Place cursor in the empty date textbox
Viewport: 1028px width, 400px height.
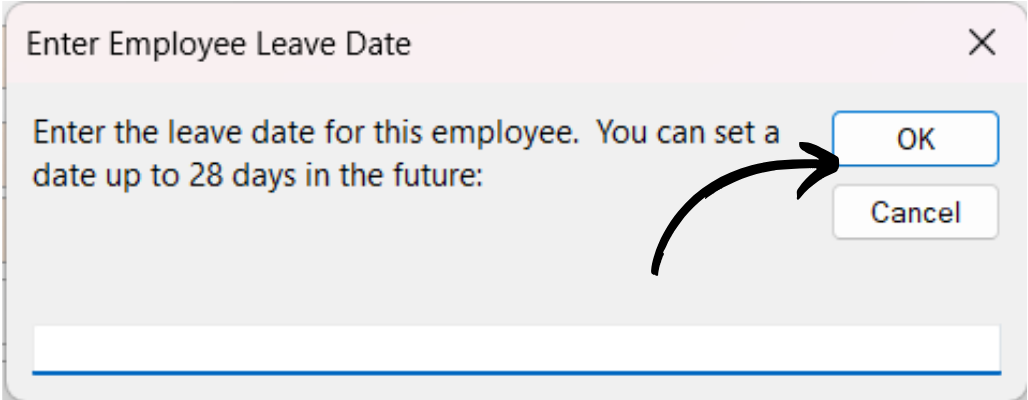517,349
